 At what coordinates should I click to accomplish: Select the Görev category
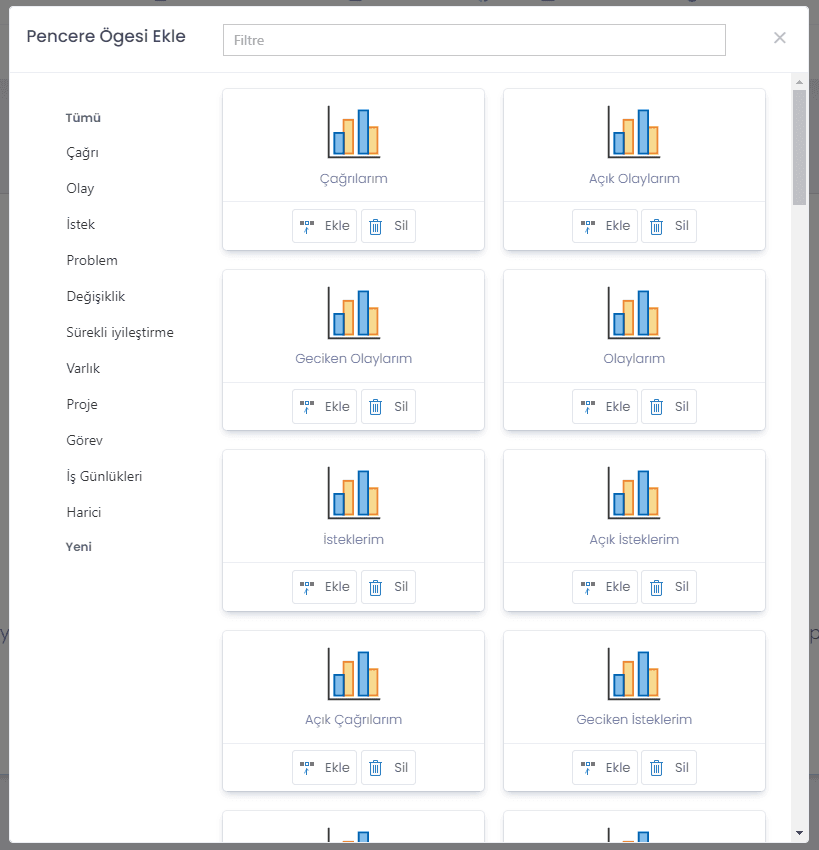84,440
